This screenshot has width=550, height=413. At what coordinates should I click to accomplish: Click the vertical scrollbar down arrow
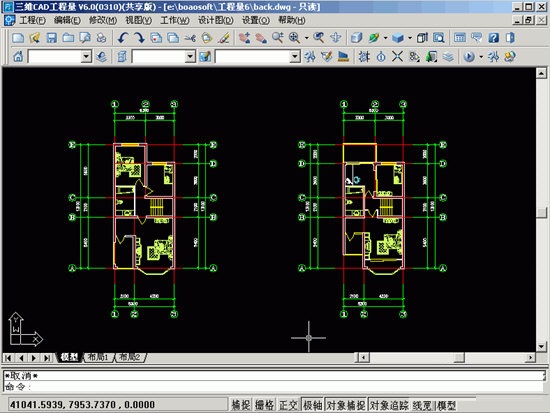[x=541, y=346]
